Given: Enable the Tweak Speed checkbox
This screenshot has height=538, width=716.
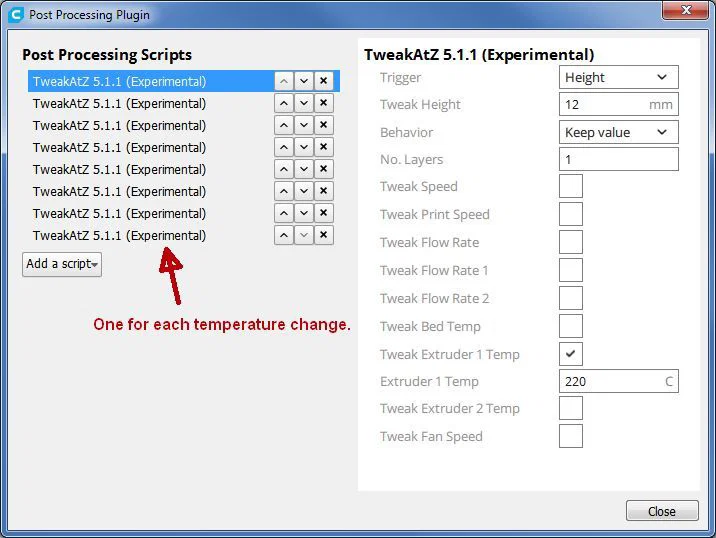Looking at the screenshot, I should click(571, 186).
